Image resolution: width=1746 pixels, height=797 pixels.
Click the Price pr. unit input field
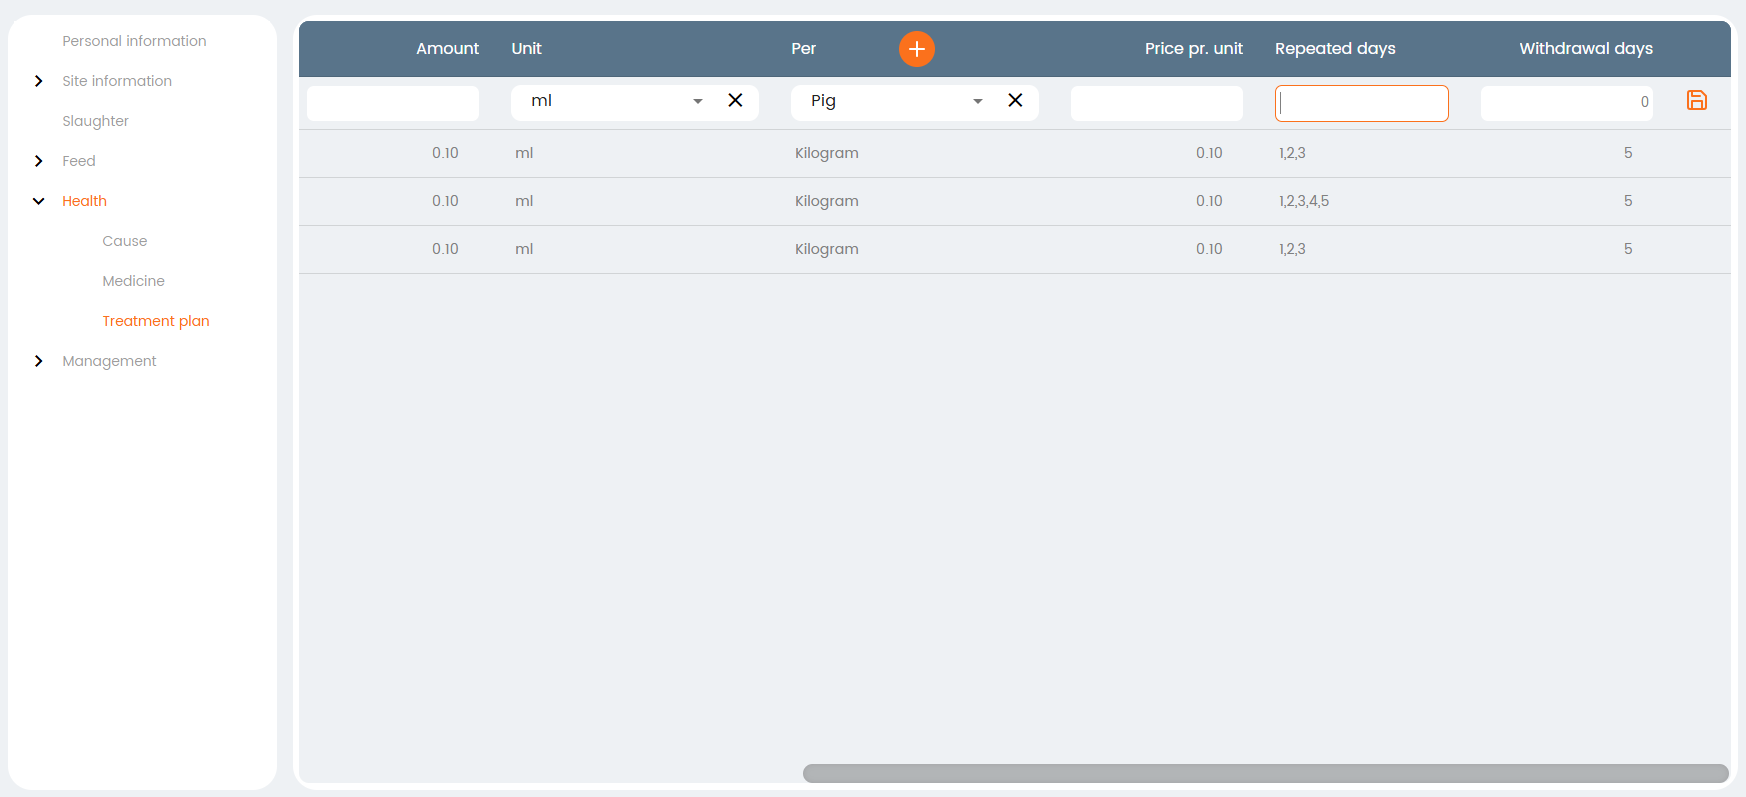(x=1157, y=103)
